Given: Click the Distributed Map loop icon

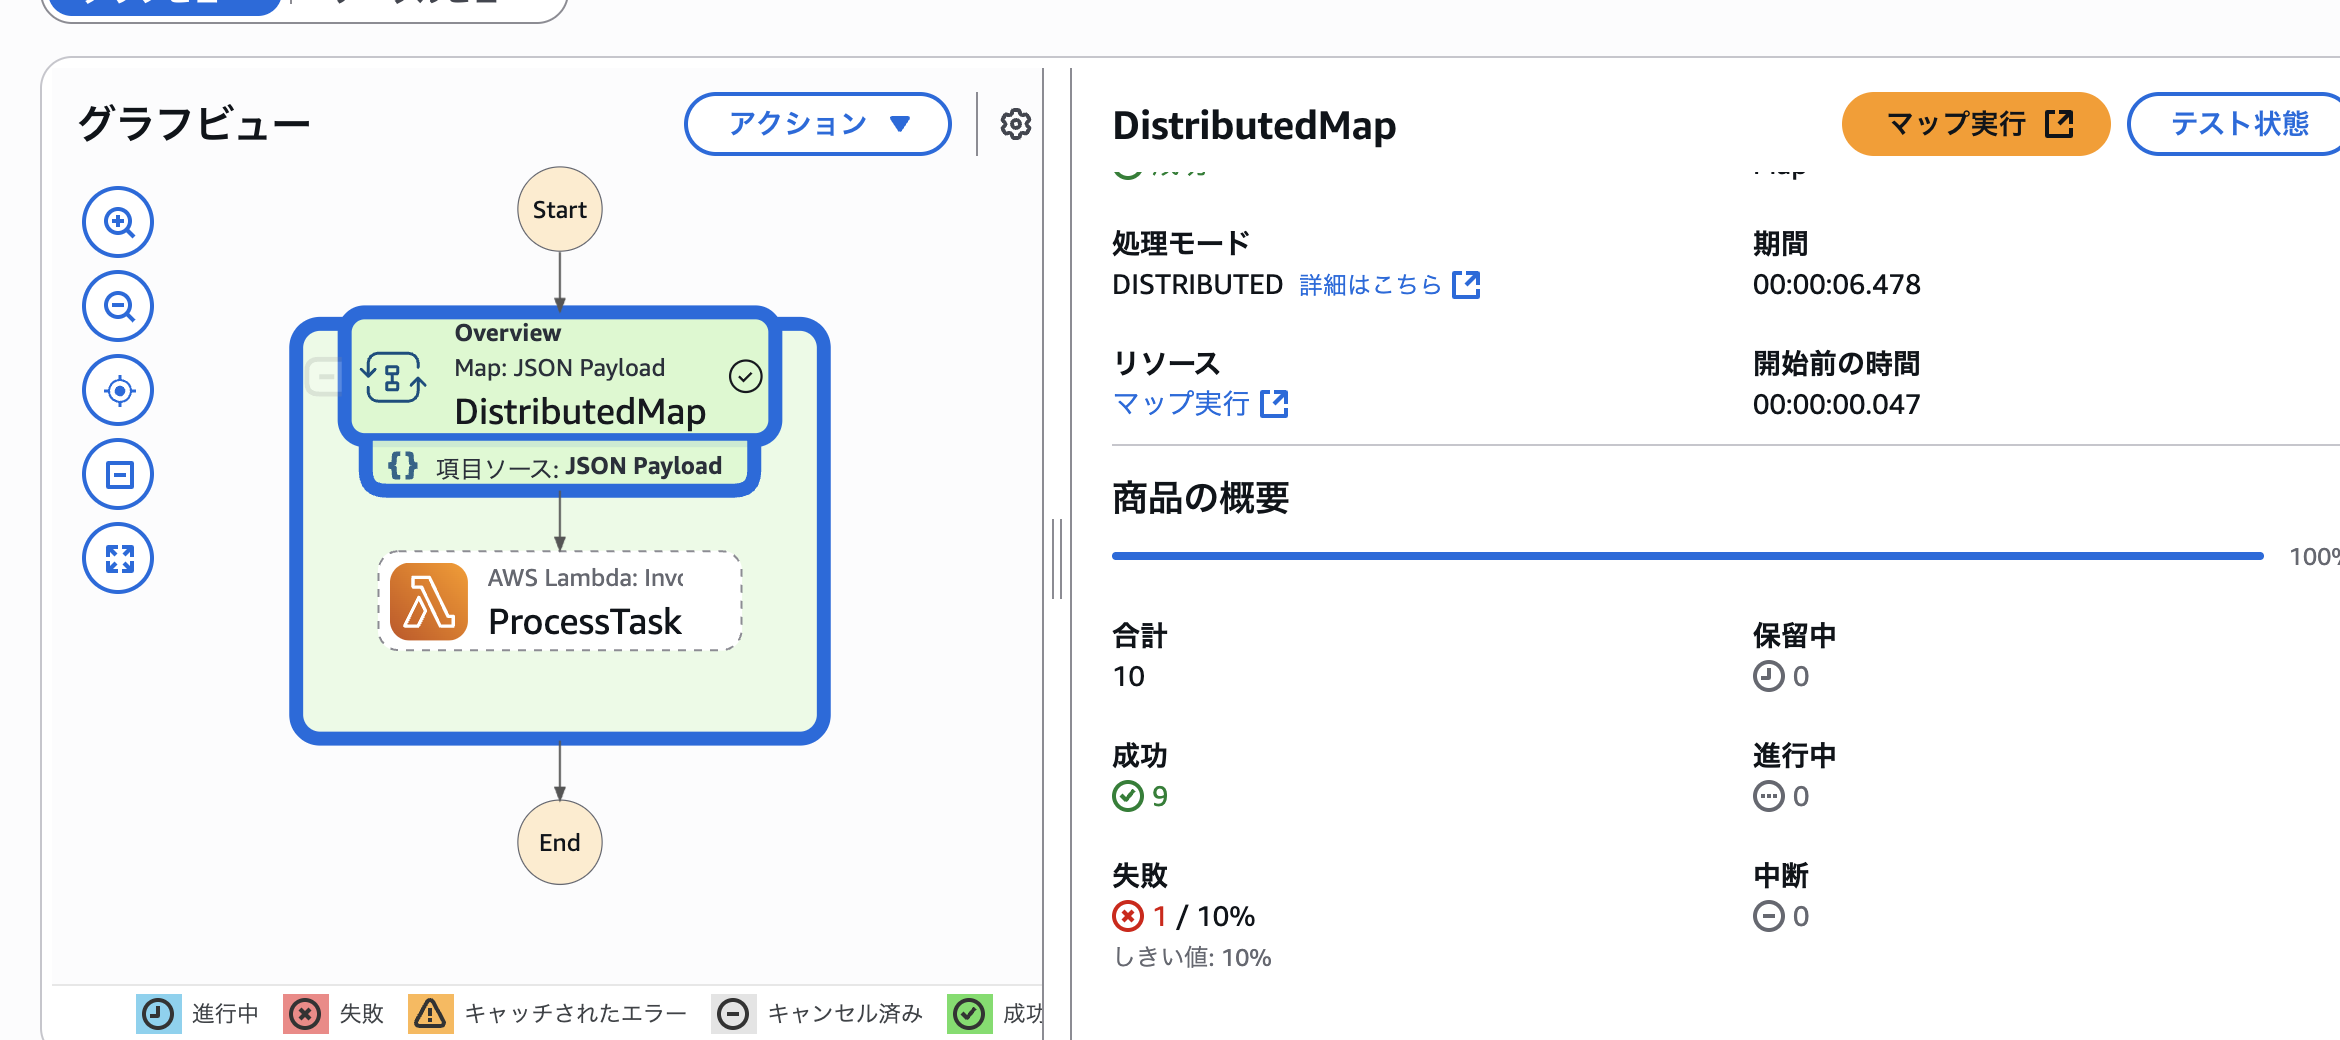Looking at the screenshot, I should click(x=393, y=377).
